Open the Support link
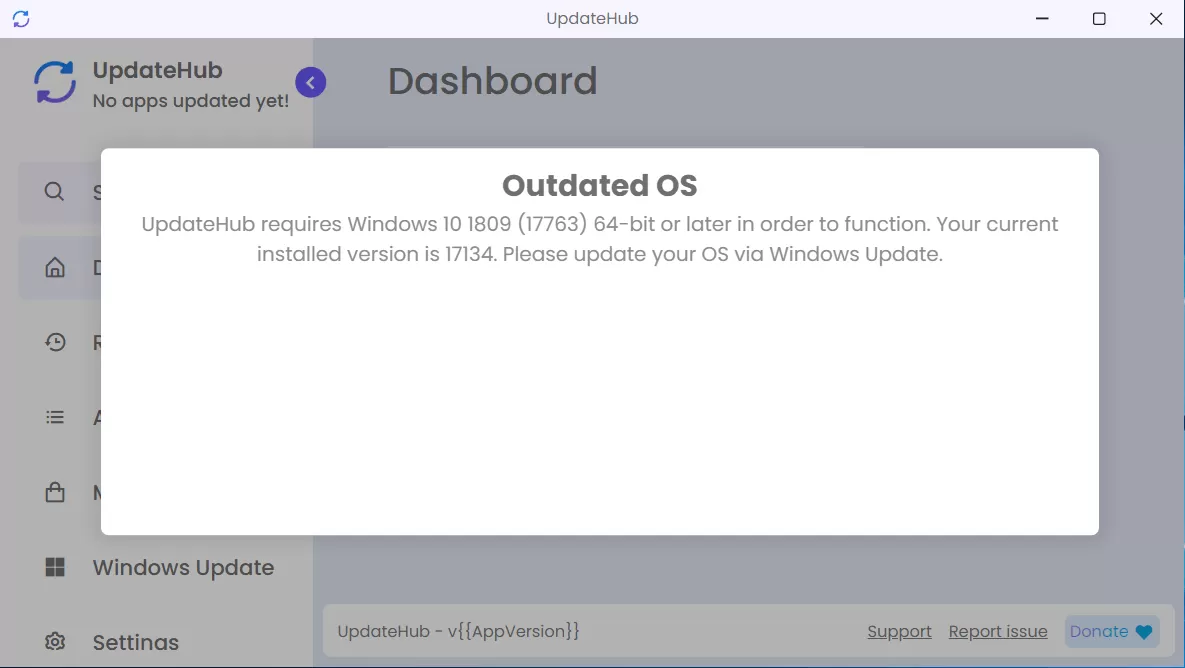Viewport: 1185px width, 668px height. pyautogui.click(x=898, y=631)
